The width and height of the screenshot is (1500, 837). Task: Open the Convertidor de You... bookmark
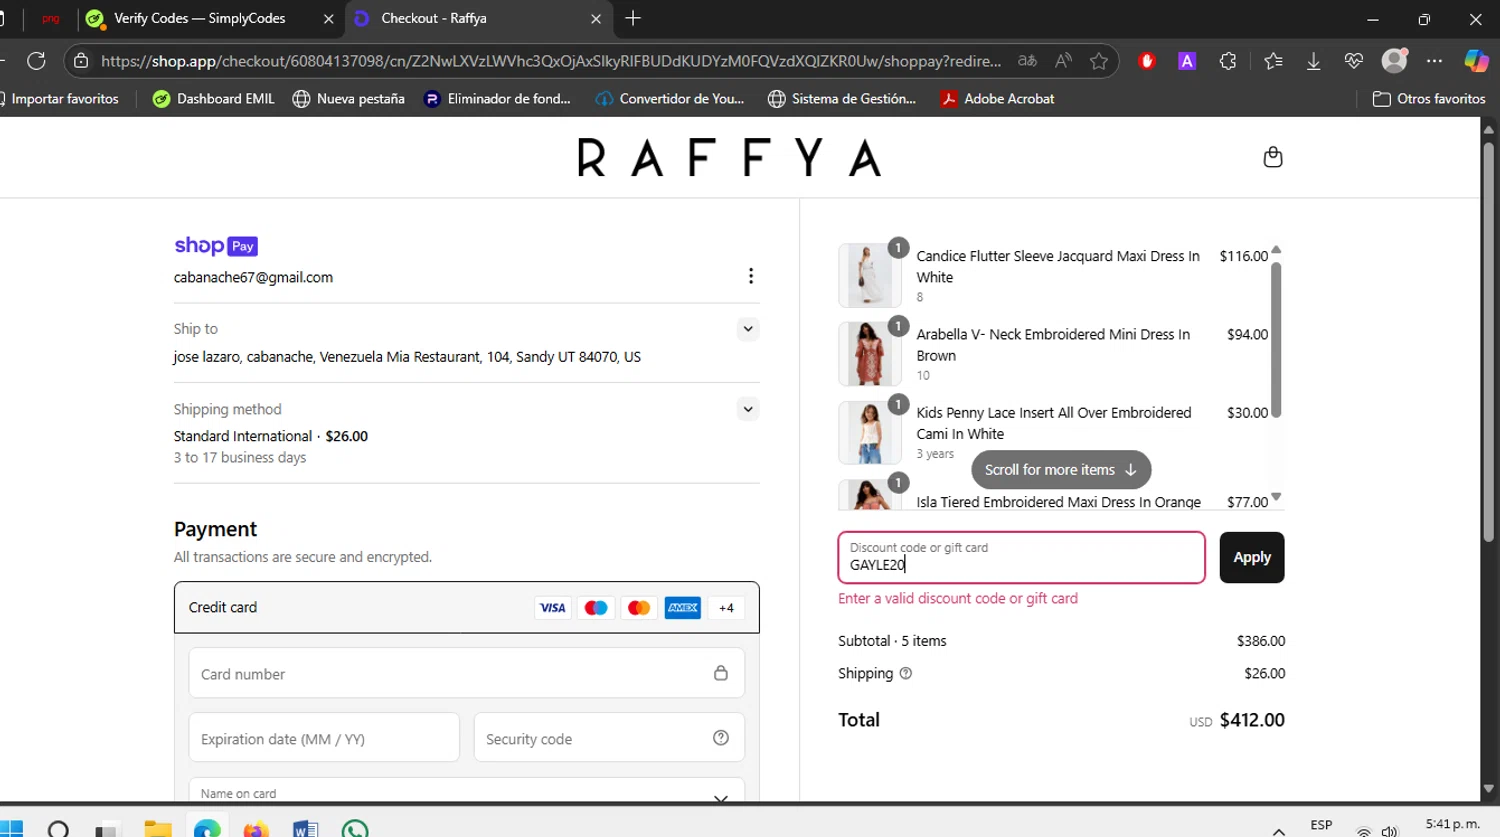[x=670, y=98]
